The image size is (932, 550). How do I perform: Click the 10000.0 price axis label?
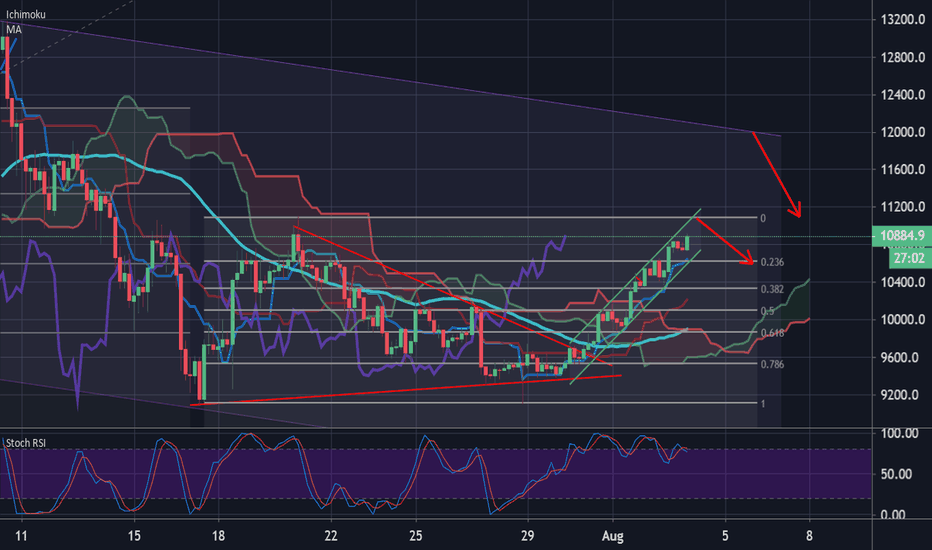(x=902, y=319)
